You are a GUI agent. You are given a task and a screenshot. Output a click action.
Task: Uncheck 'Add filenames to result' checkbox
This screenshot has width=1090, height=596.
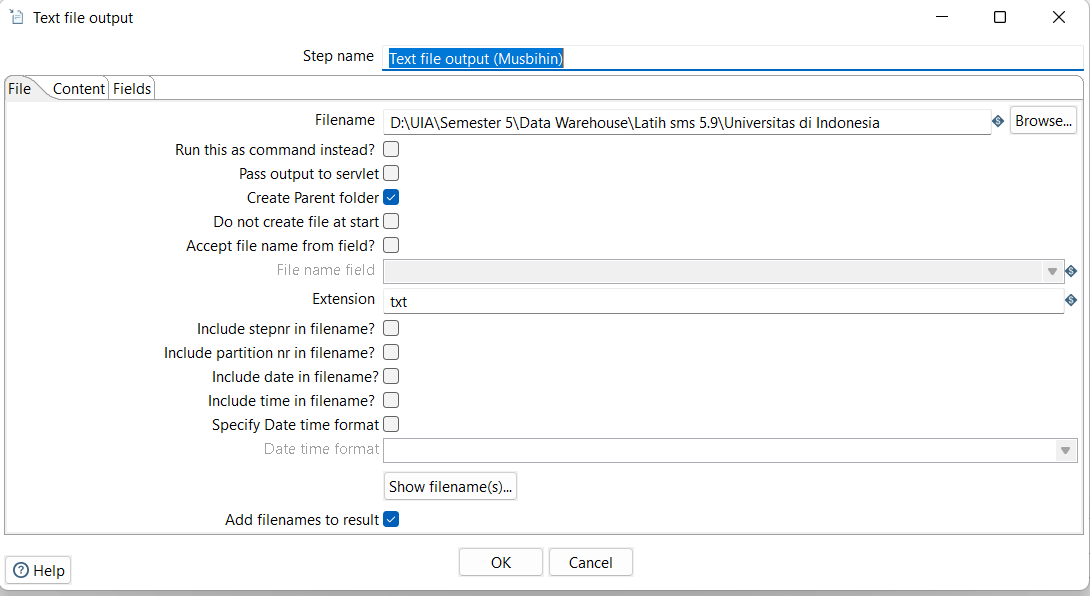[391, 520]
